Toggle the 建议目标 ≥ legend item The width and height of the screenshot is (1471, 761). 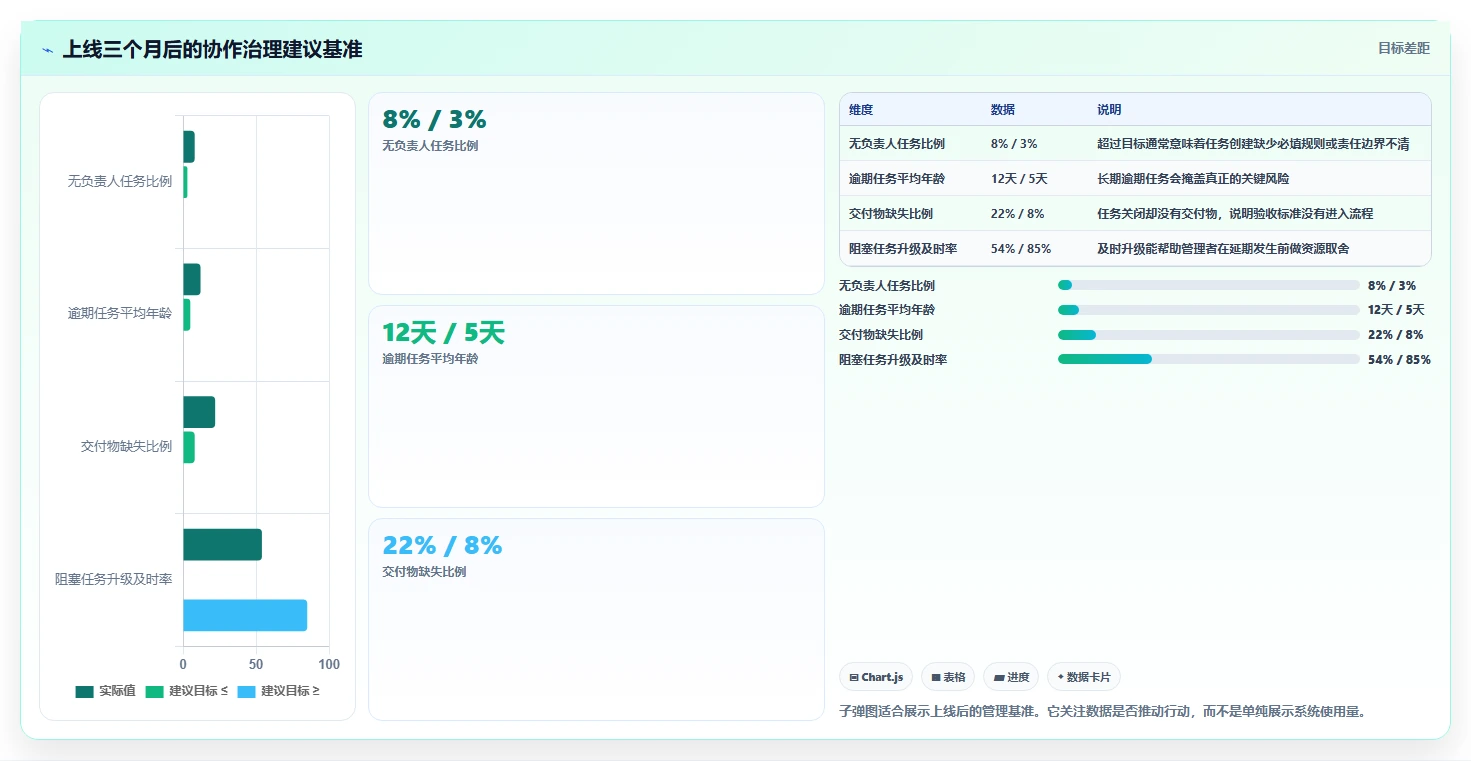point(279,691)
